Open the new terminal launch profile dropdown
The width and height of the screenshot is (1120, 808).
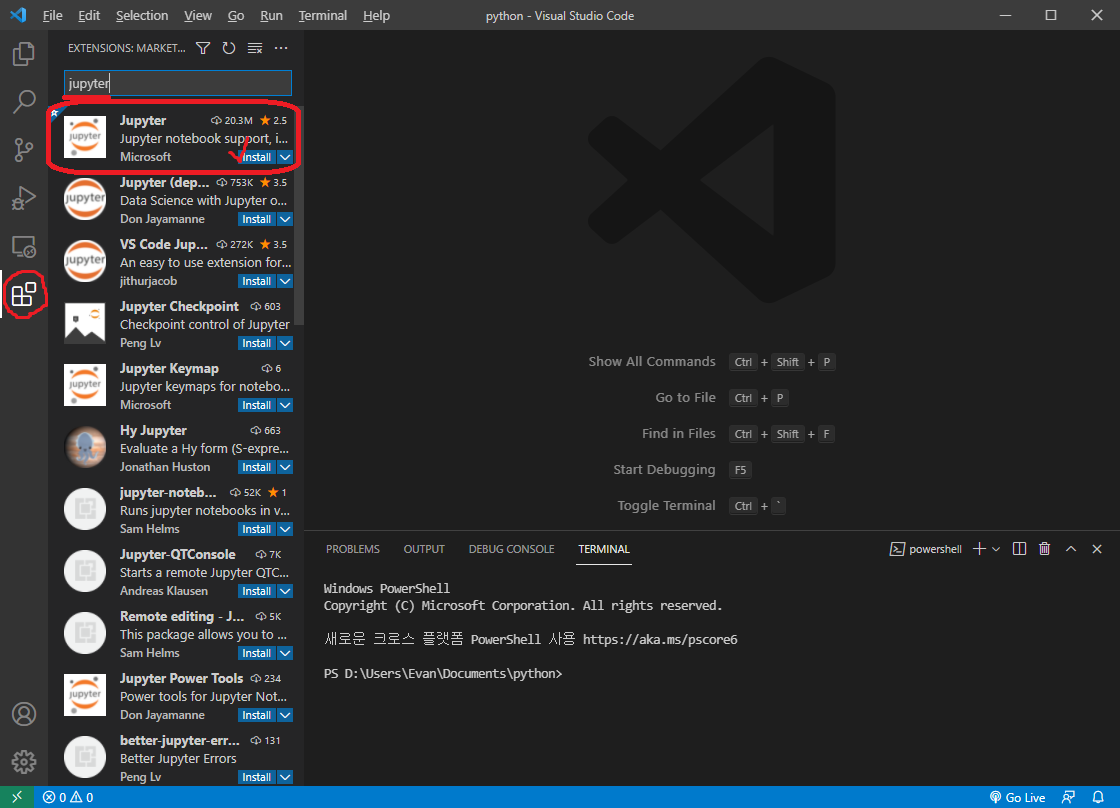tap(996, 549)
